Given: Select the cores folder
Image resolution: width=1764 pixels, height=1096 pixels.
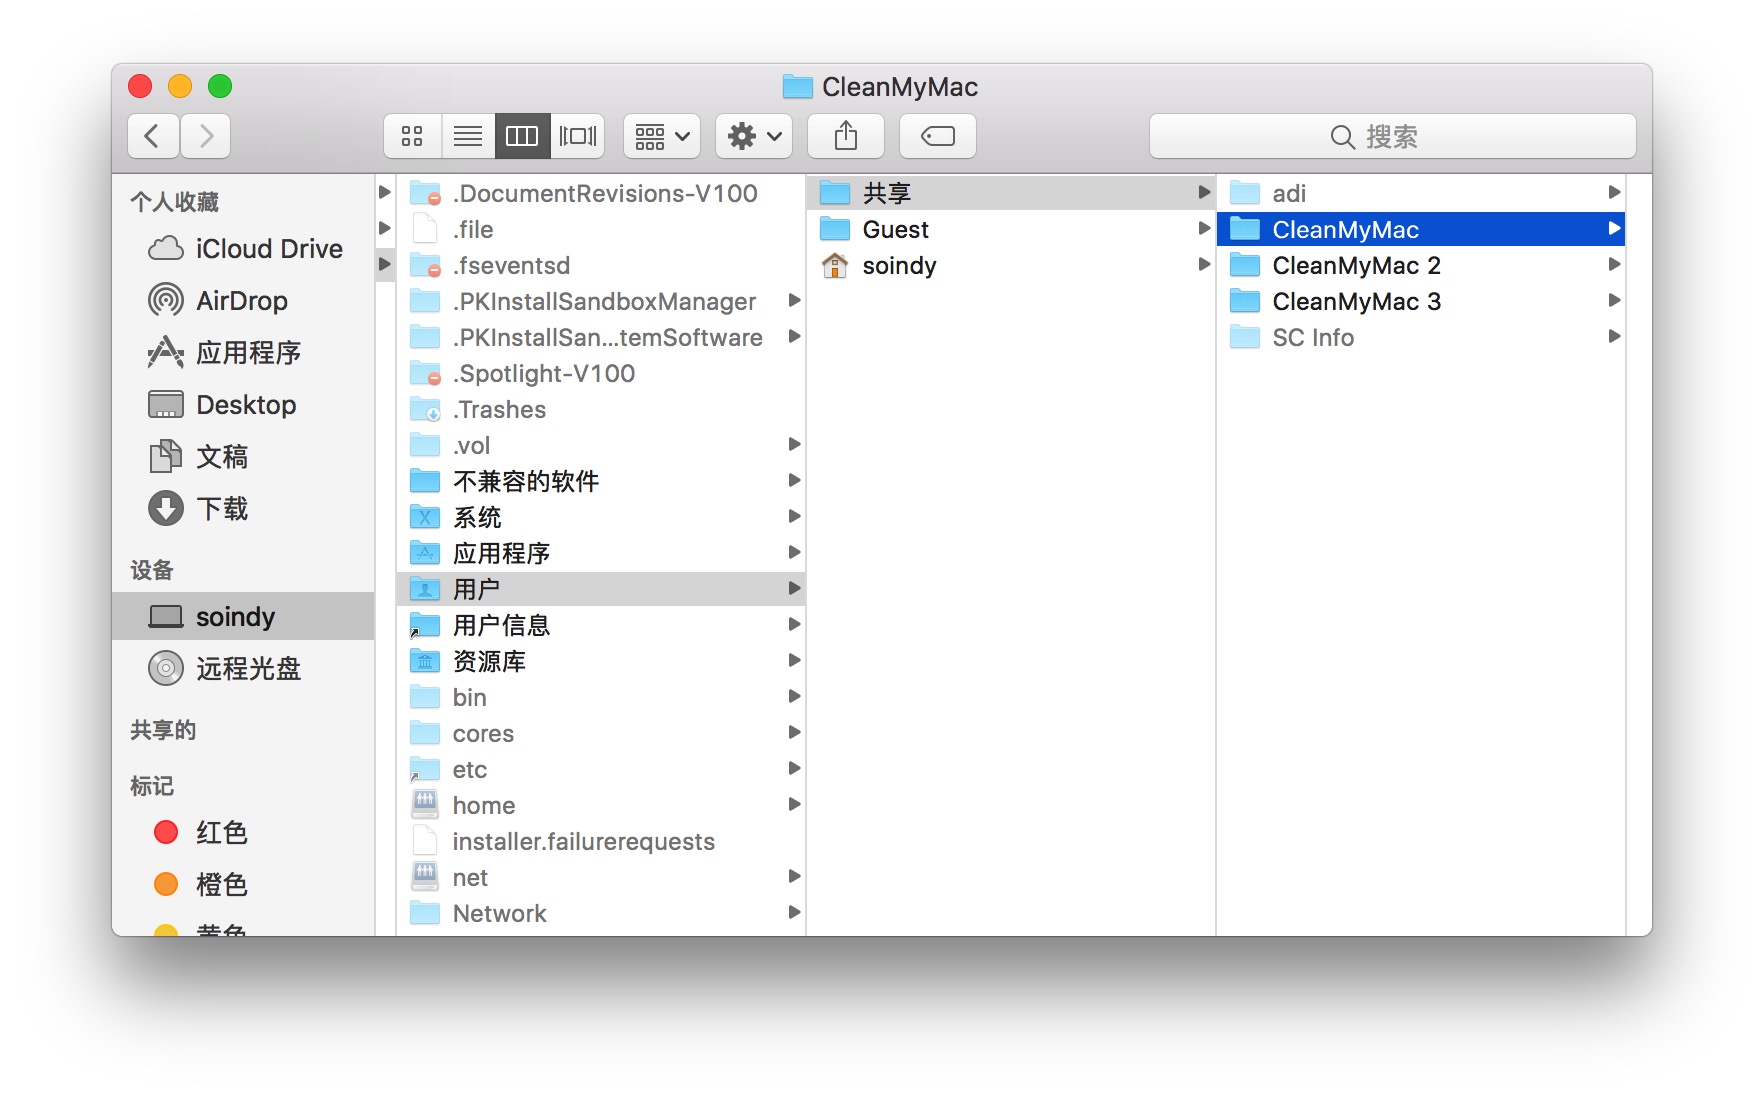Looking at the screenshot, I should click(600, 733).
